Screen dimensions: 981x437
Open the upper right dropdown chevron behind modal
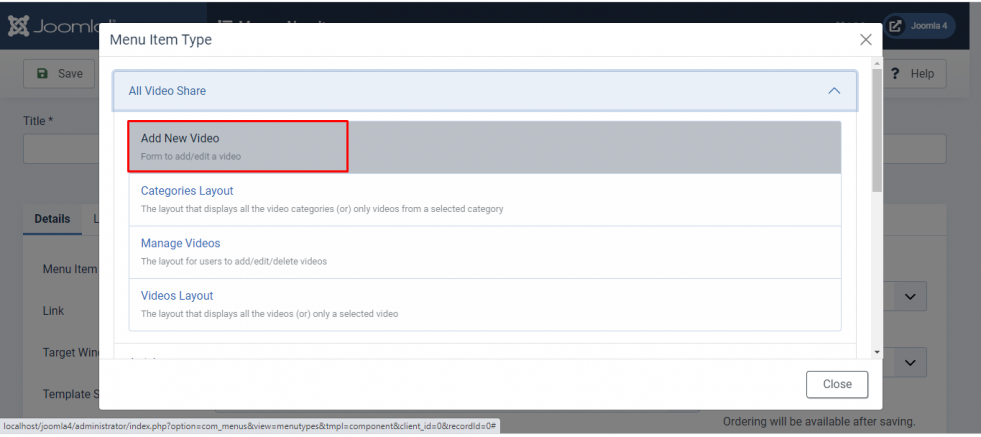tap(910, 296)
